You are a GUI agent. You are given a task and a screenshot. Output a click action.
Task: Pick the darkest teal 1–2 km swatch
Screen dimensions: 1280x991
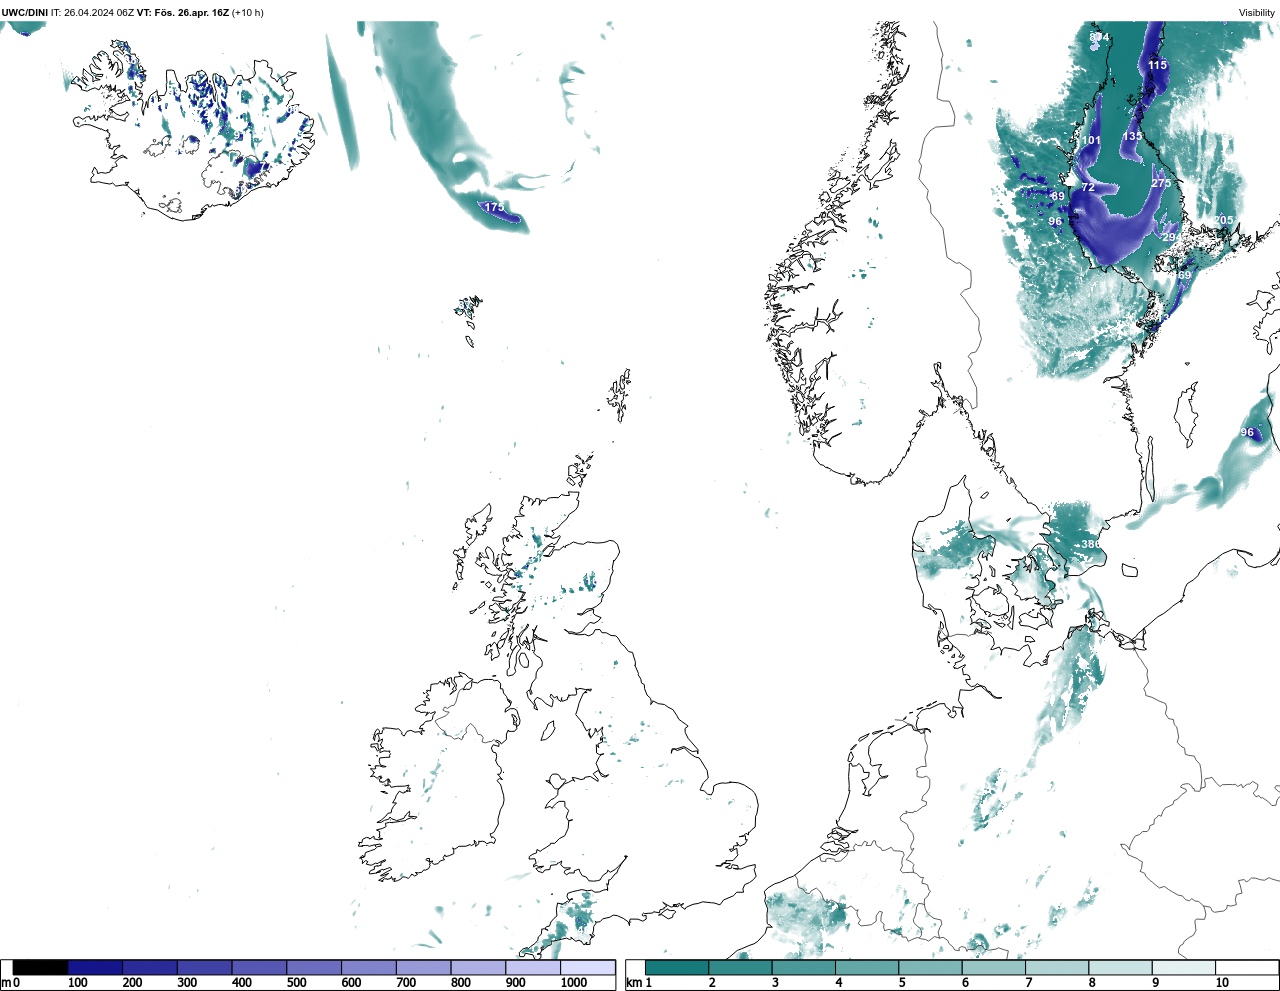pos(677,968)
